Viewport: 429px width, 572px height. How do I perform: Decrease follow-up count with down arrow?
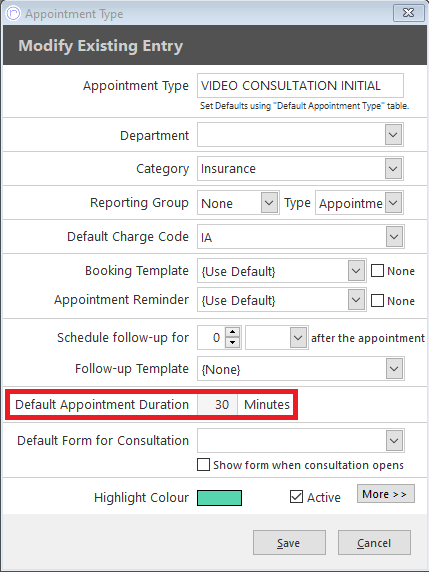tap(232, 343)
